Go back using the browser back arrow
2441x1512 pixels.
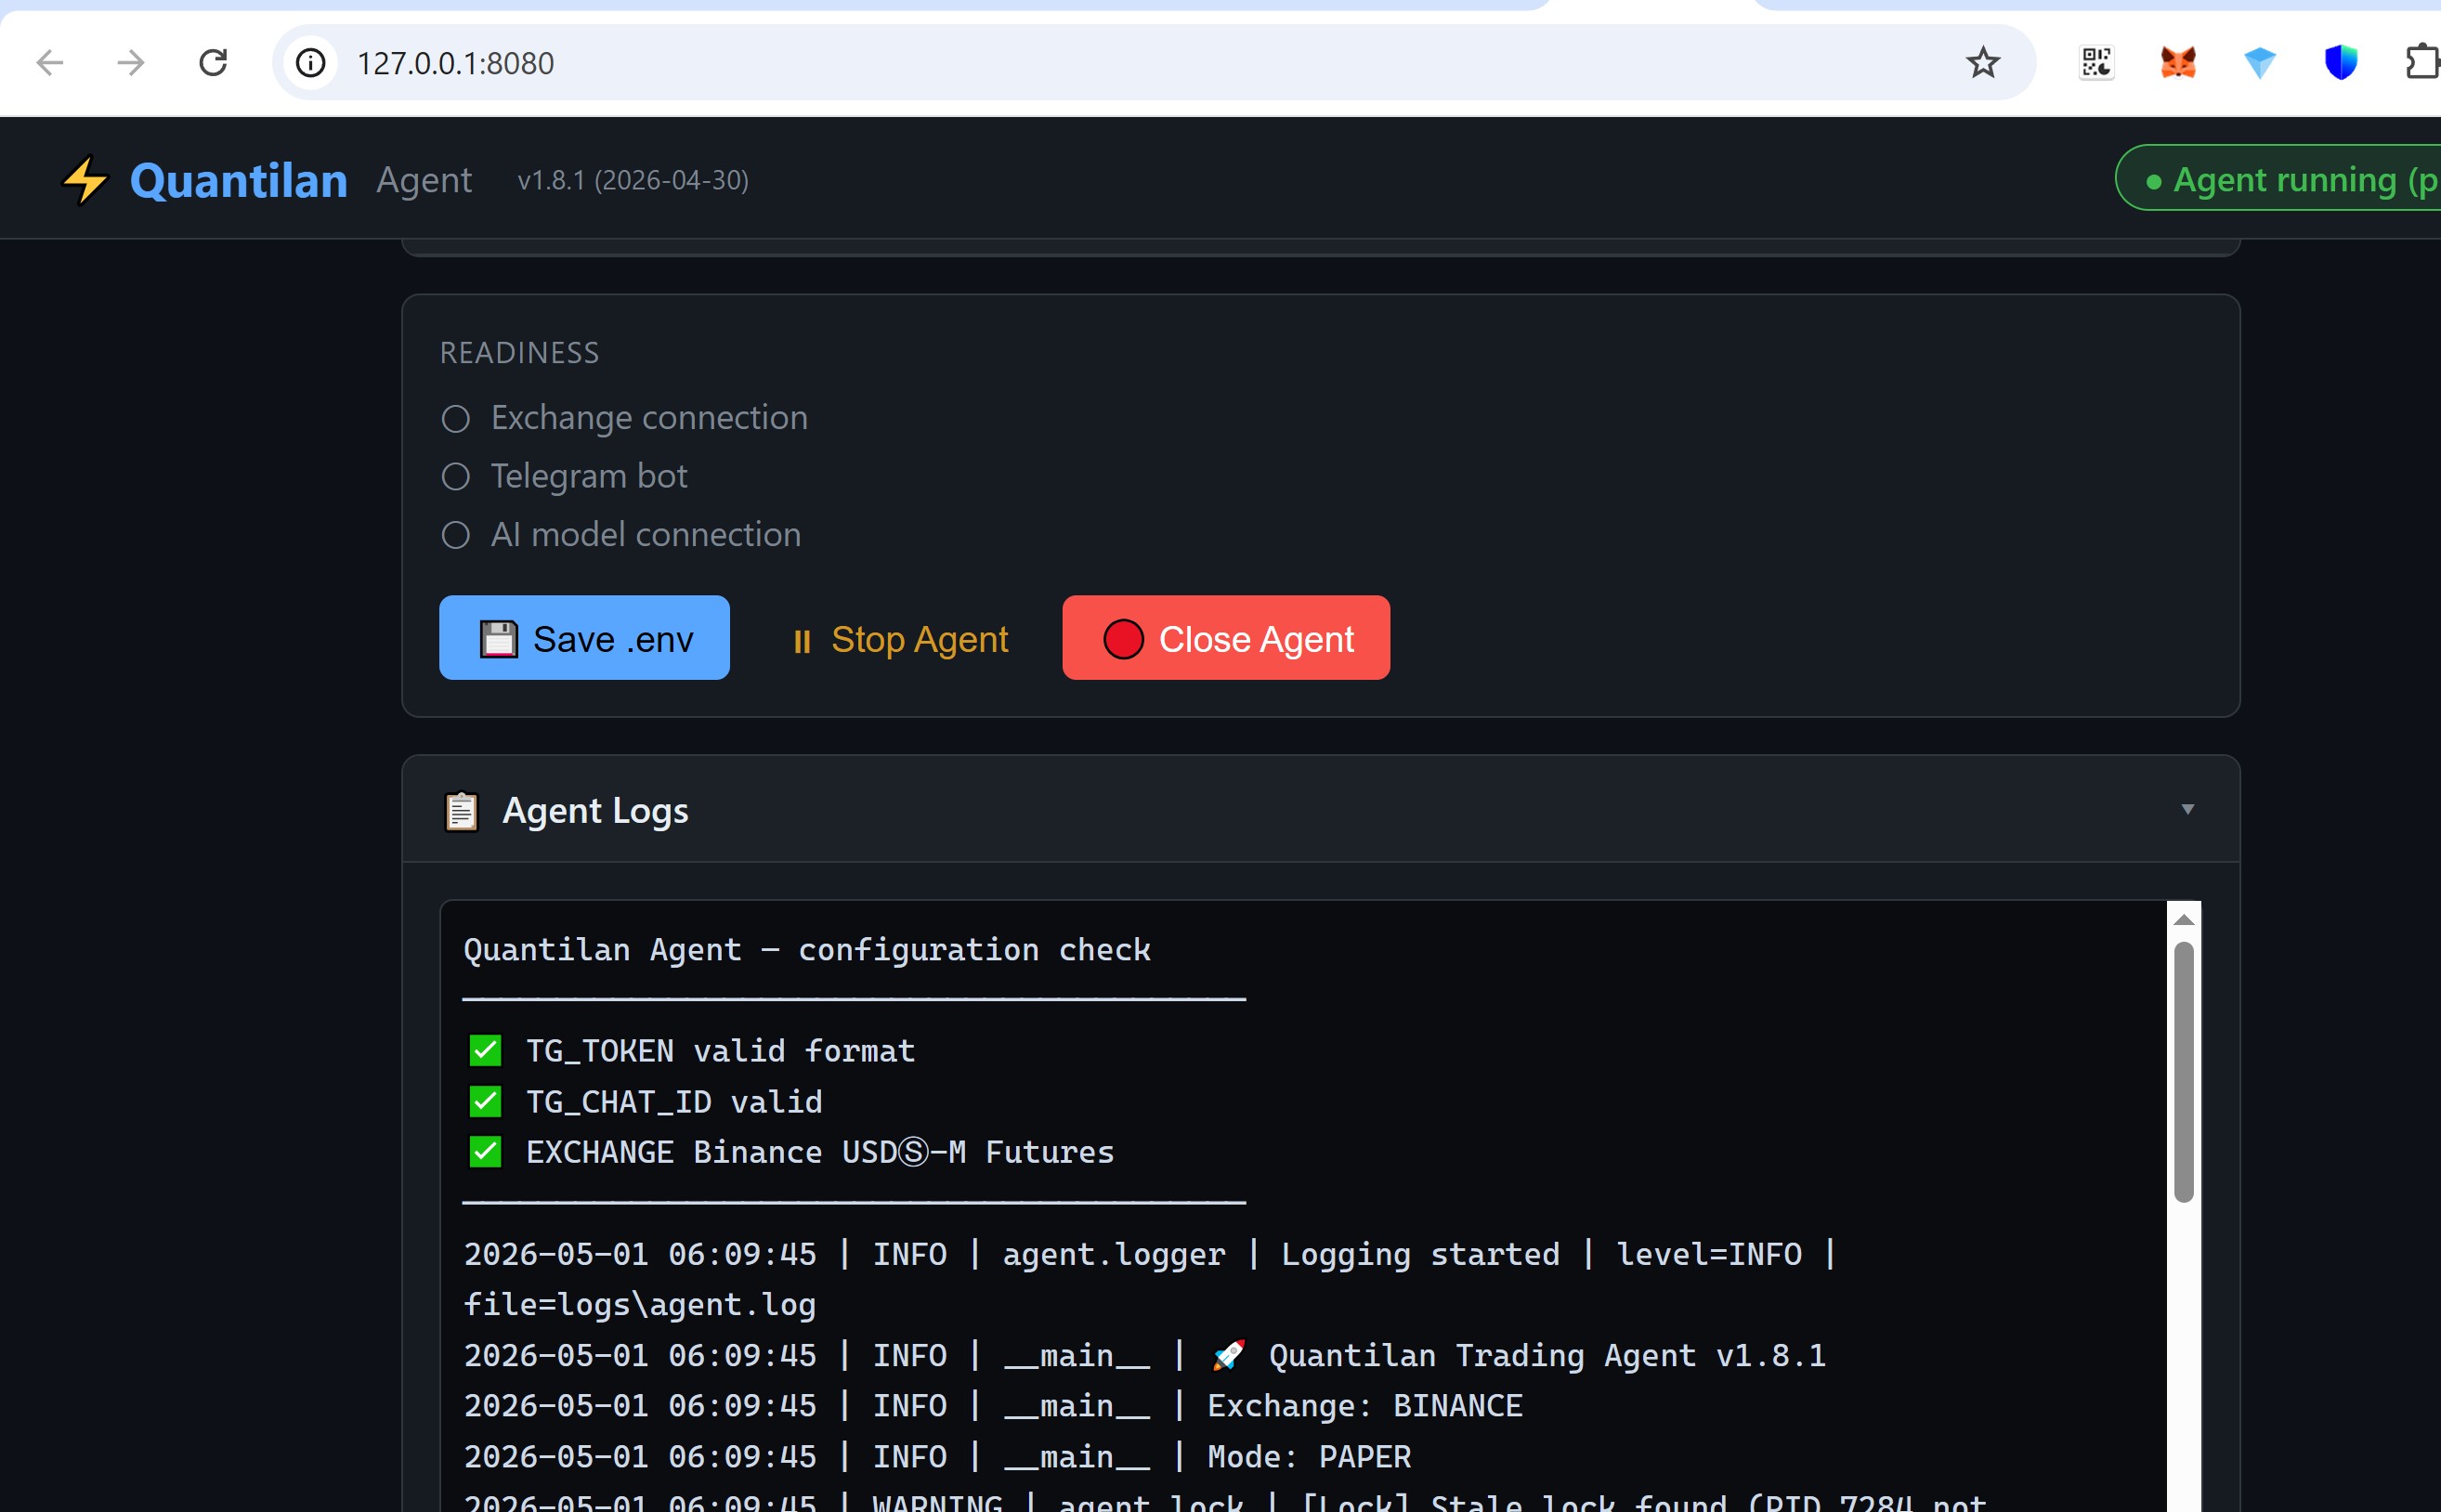tap(50, 63)
